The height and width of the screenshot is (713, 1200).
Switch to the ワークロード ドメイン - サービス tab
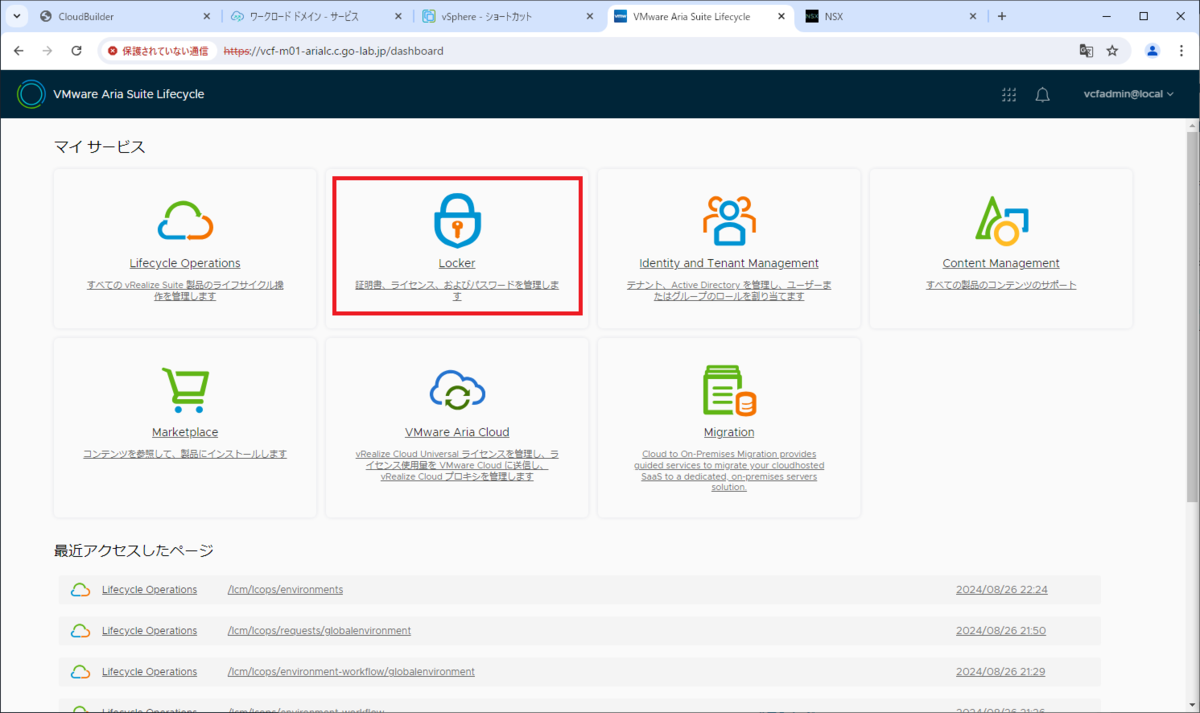click(x=316, y=17)
